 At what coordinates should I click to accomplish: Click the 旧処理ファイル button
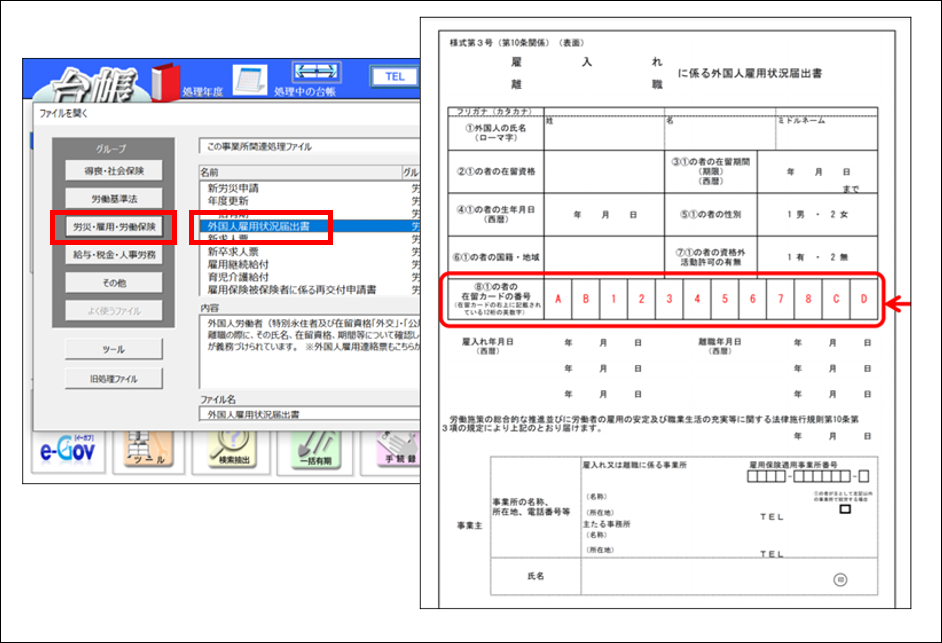114,379
